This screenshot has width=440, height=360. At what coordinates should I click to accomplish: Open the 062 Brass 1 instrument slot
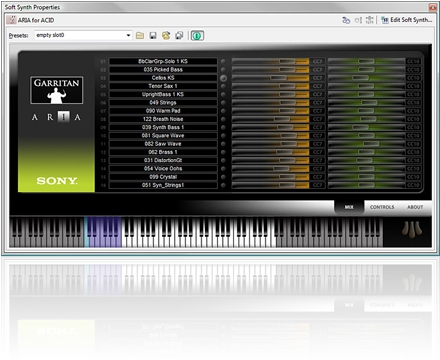[x=163, y=152]
